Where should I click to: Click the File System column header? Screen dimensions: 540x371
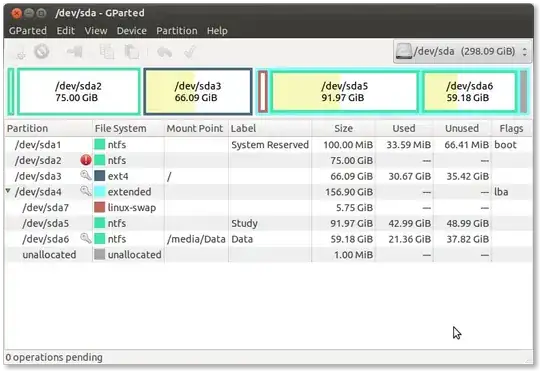click(128, 128)
